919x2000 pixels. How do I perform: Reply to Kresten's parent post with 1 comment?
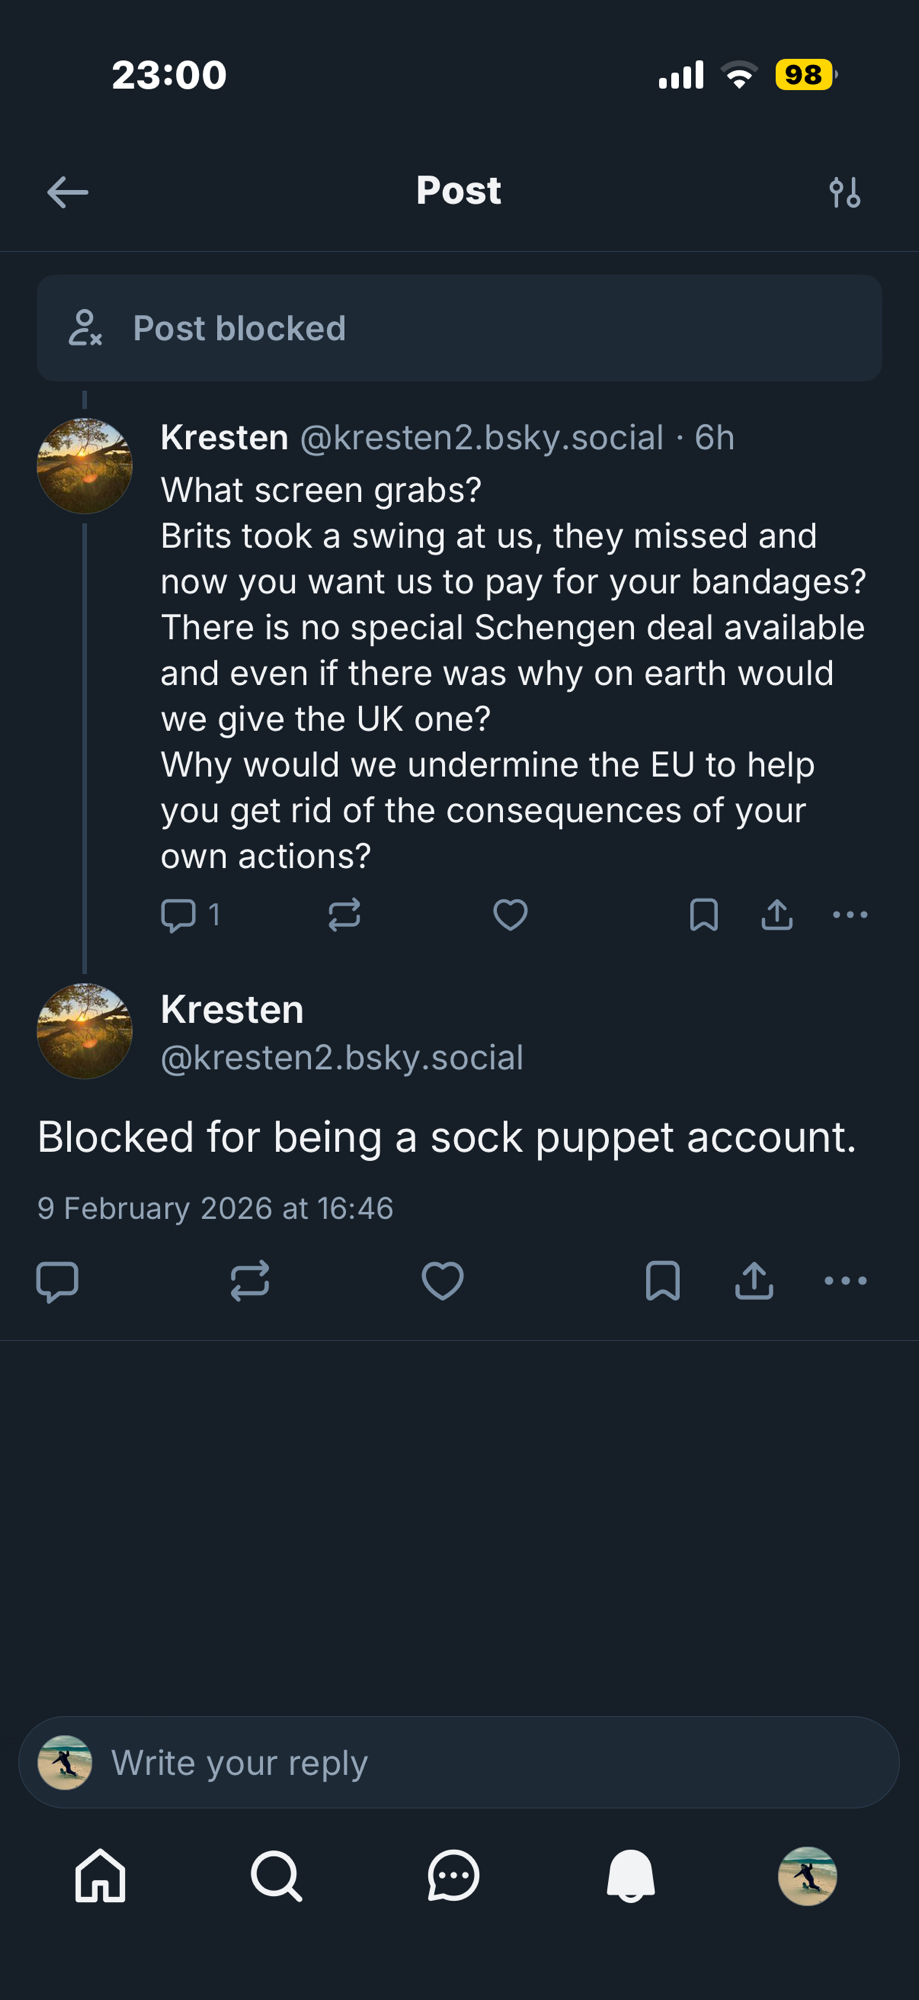180,915
